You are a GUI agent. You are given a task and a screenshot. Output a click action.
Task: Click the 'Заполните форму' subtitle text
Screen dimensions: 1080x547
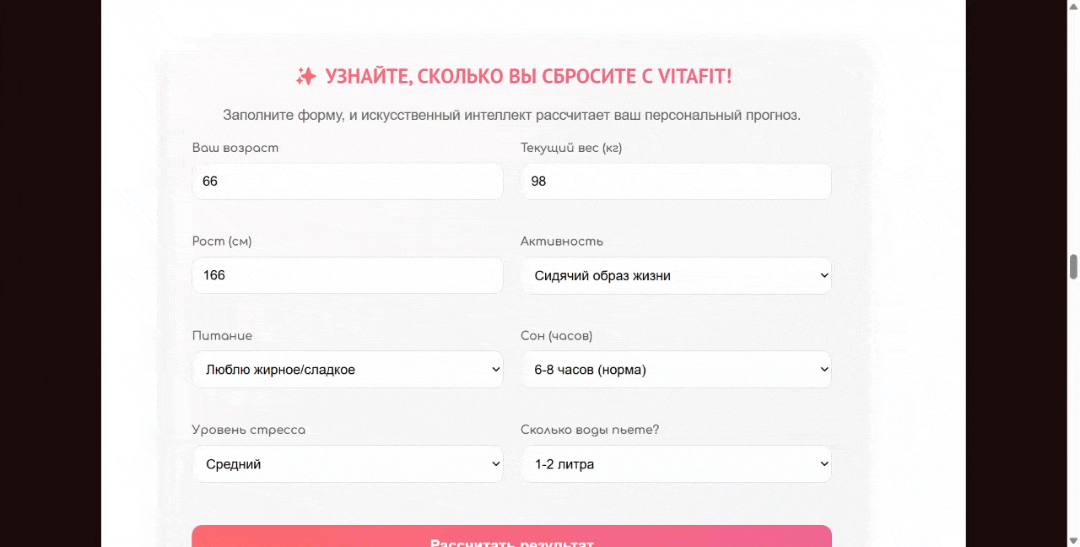pyautogui.click(x=511, y=115)
